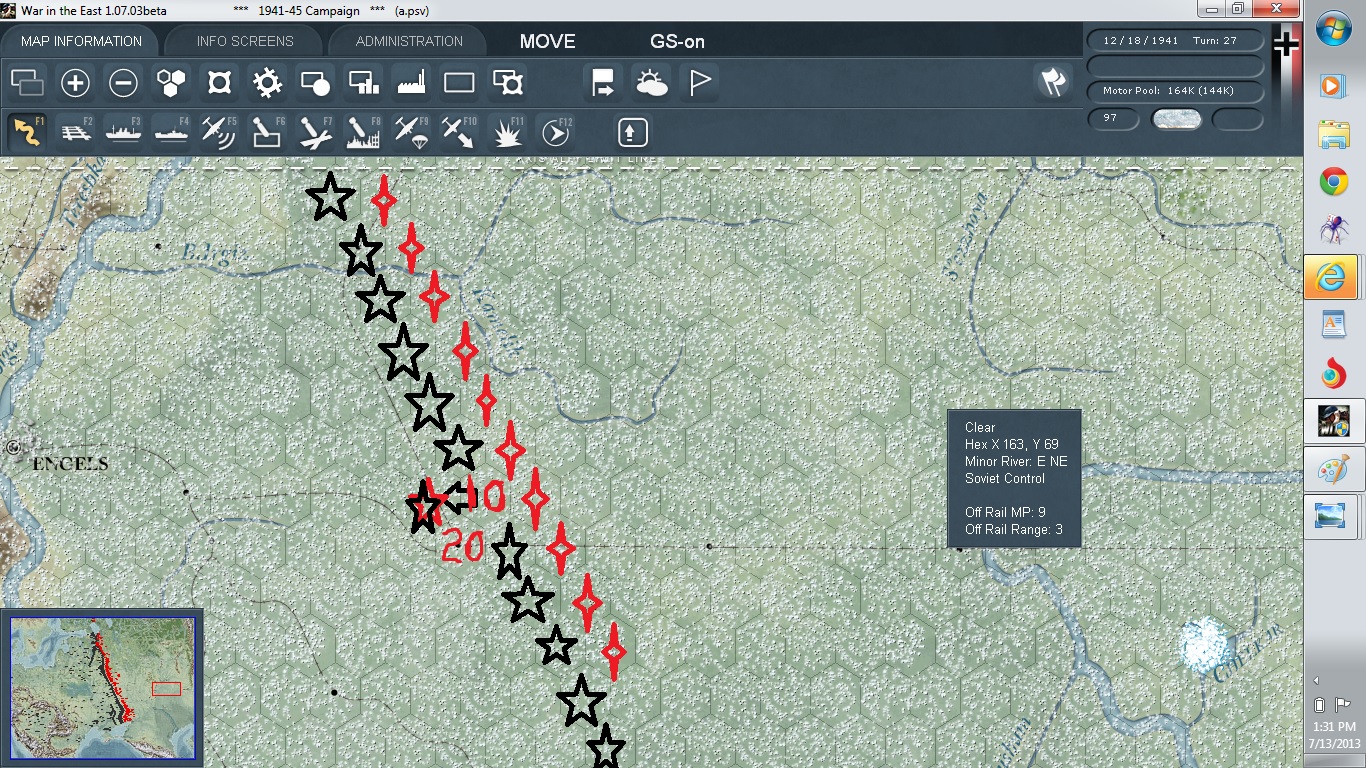Click the MOVE mode label

pyautogui.click(x=547, y=42)
